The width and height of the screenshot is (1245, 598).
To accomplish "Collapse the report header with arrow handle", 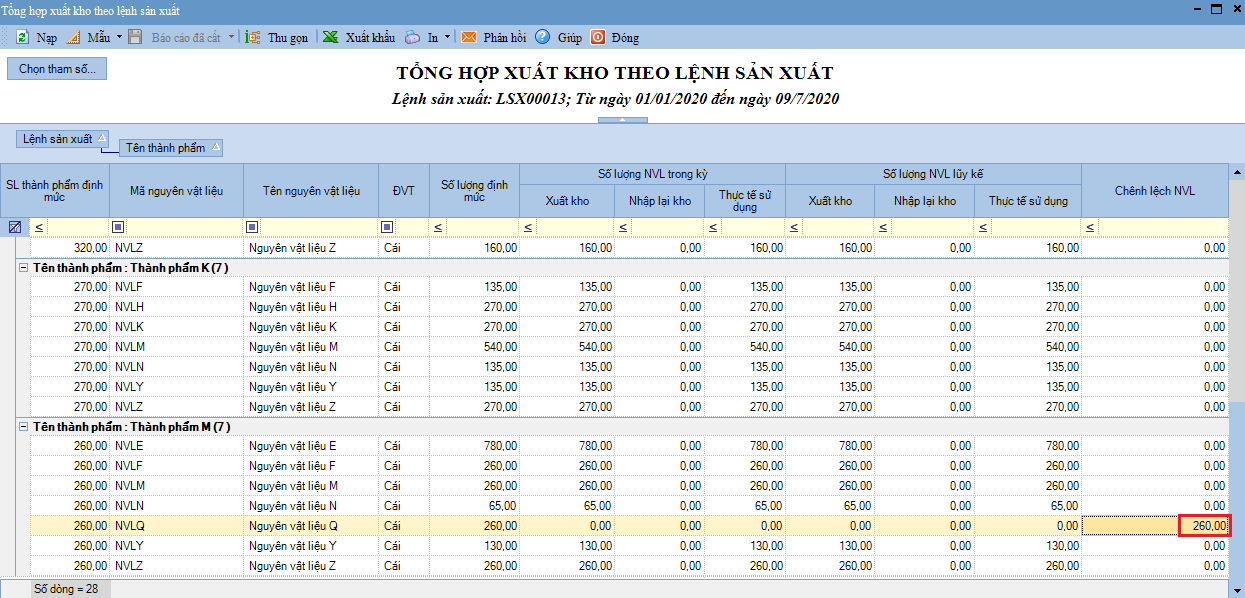I will pyautogui.click(x=622, y=120).
